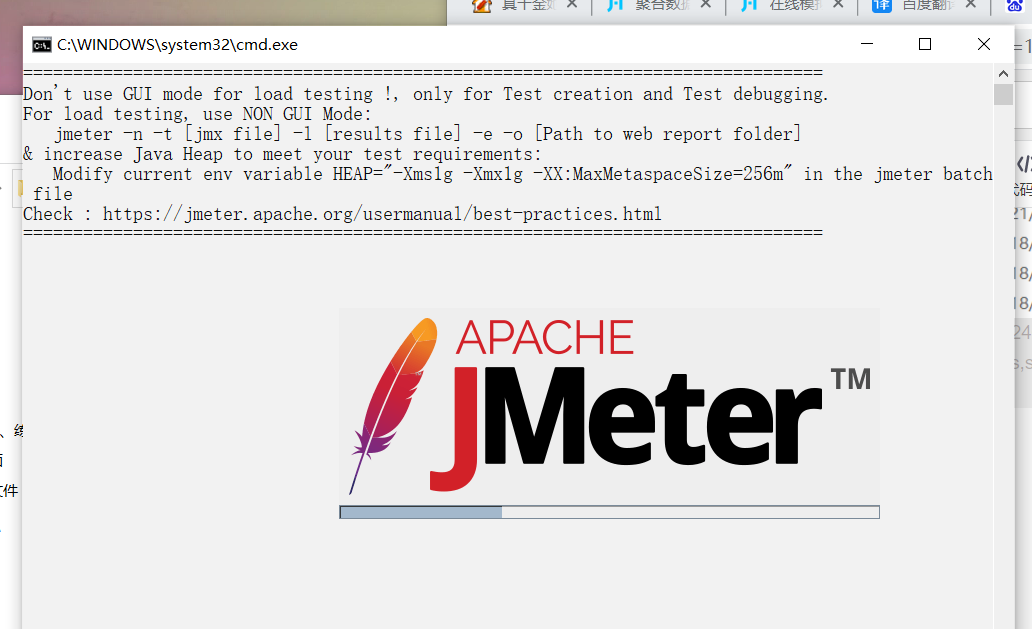Click the 'jmeter -n -t [jmx file]' command line
The image size is (1032, 629).
(427, 134)
